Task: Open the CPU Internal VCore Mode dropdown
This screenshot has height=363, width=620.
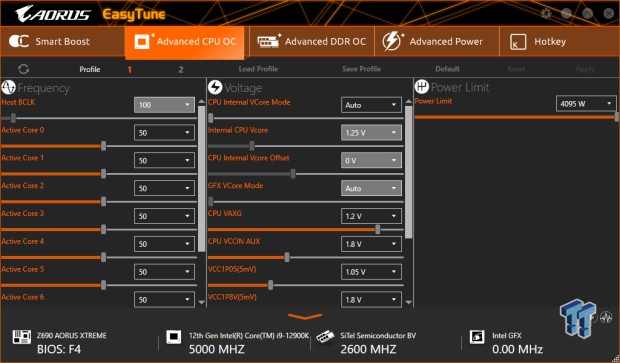Action: [371, 105]
